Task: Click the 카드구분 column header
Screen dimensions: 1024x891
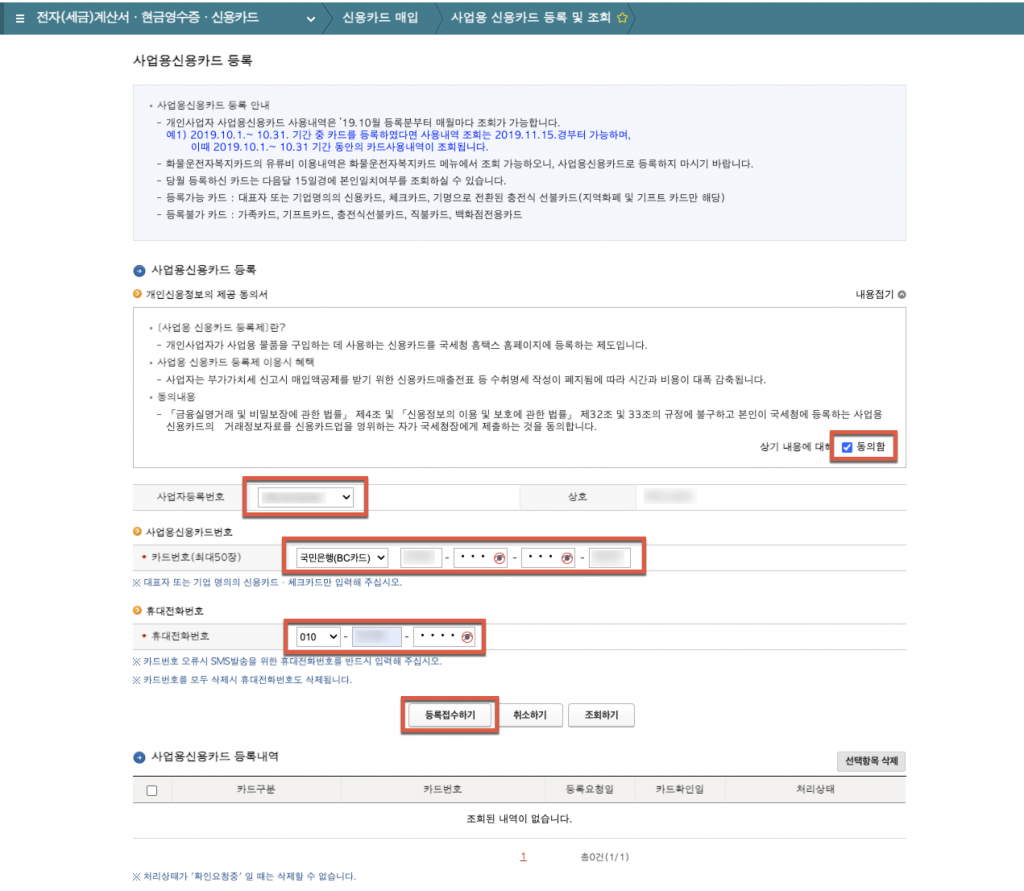Action: coord(256,789)
